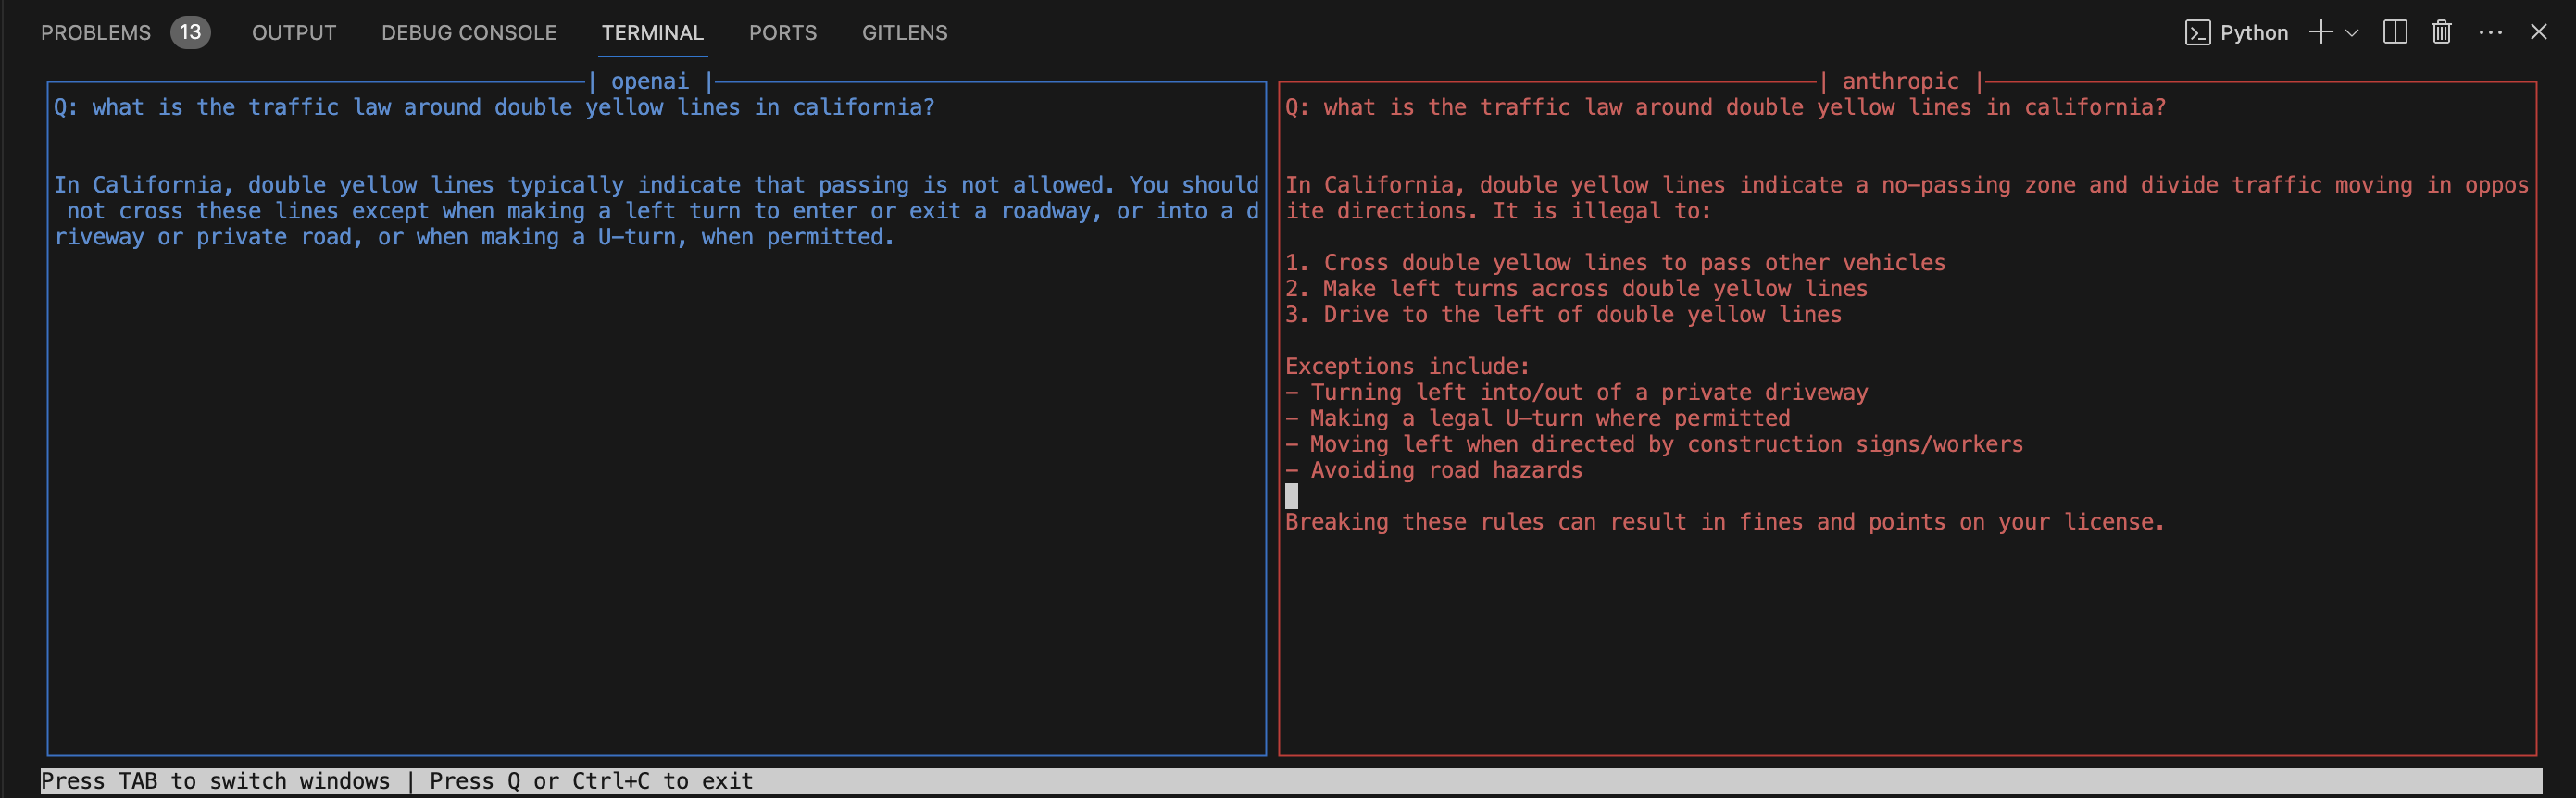Viewport: 2576px width, 798px height.
Task: Open the Debug Console tab
Action: point(469,33)
